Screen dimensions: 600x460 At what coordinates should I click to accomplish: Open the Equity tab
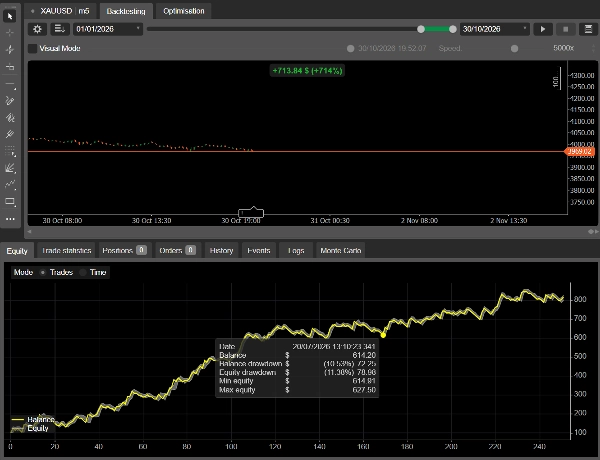click(x=17, y=251)
